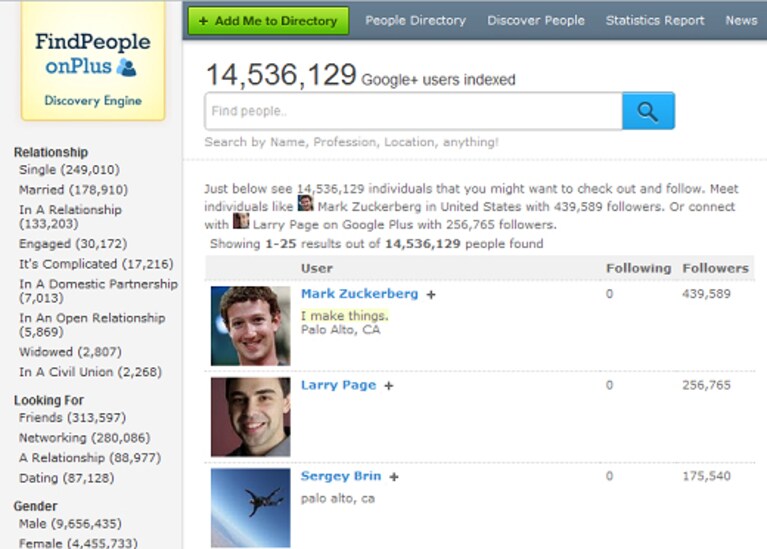Click 'Palo Alto, CA' under Mark Zuckerberg
Image resolution: width=767 pixels, height=549 pixels.
340,330
